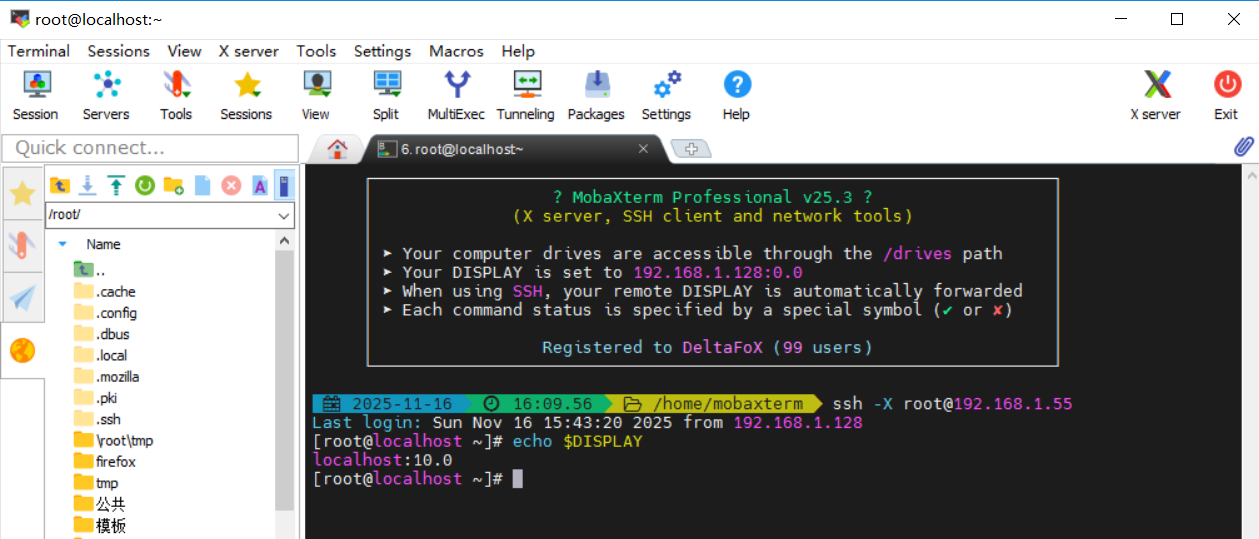Create new folder in SFTP browser
The height and width of the screenshot is (539, 1259).
(x=173, y=185)
